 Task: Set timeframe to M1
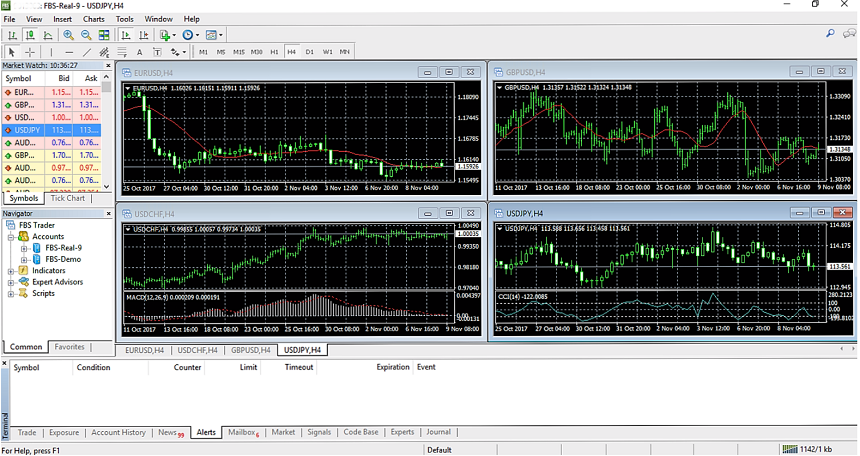pyautogui.click(x=203, y=52)
